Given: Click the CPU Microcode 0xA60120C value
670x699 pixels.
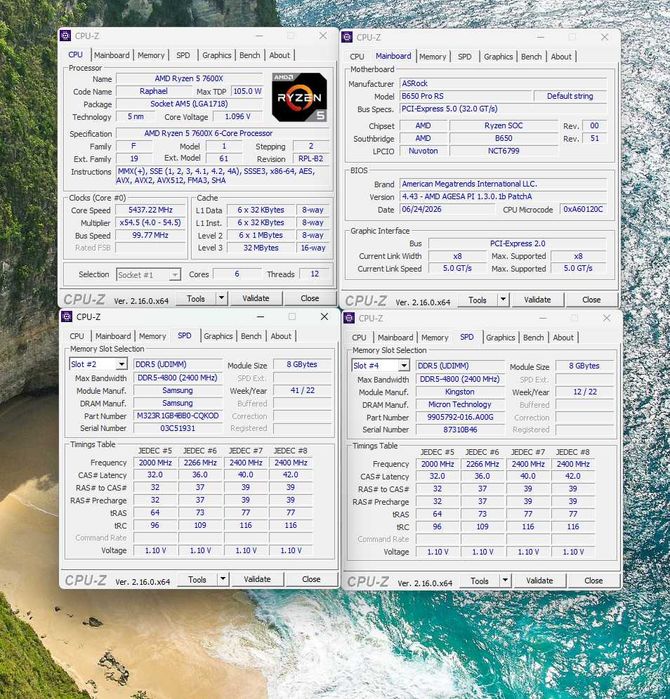Looking at the screenshot, I should click(x=583, y=209).
